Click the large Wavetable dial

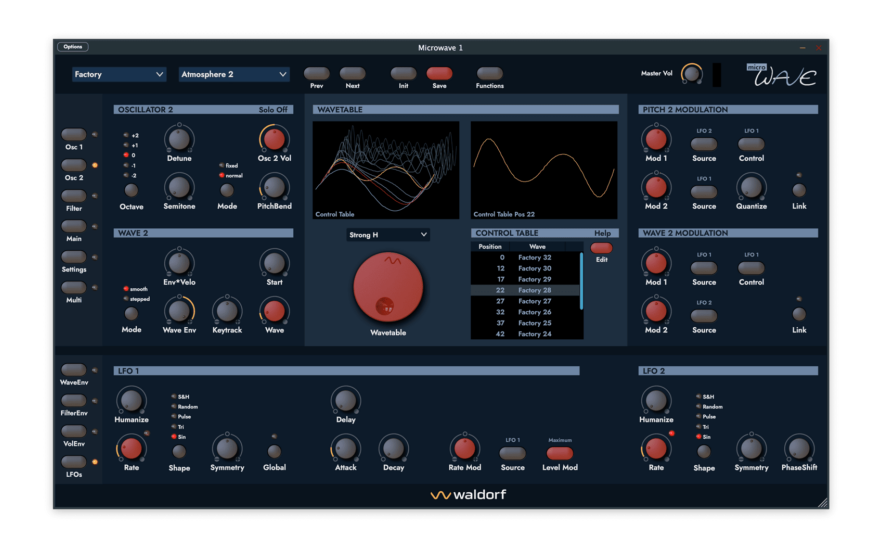click(x=388, y=287)
